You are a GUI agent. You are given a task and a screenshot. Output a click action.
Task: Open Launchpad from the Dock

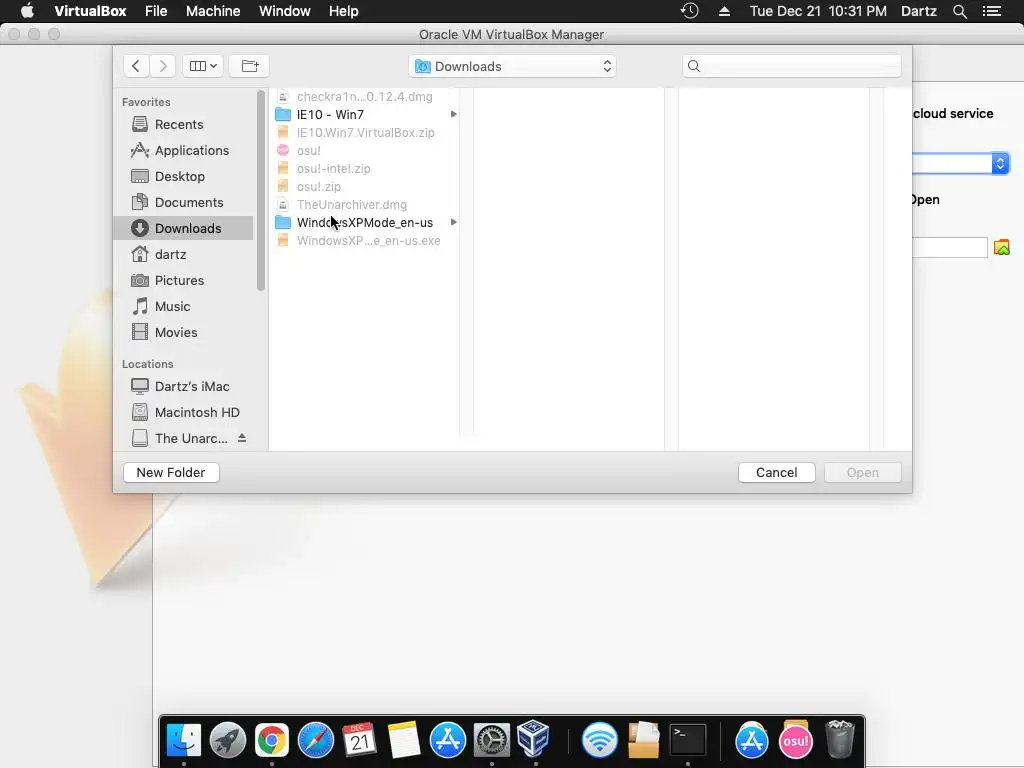[227, 741]
